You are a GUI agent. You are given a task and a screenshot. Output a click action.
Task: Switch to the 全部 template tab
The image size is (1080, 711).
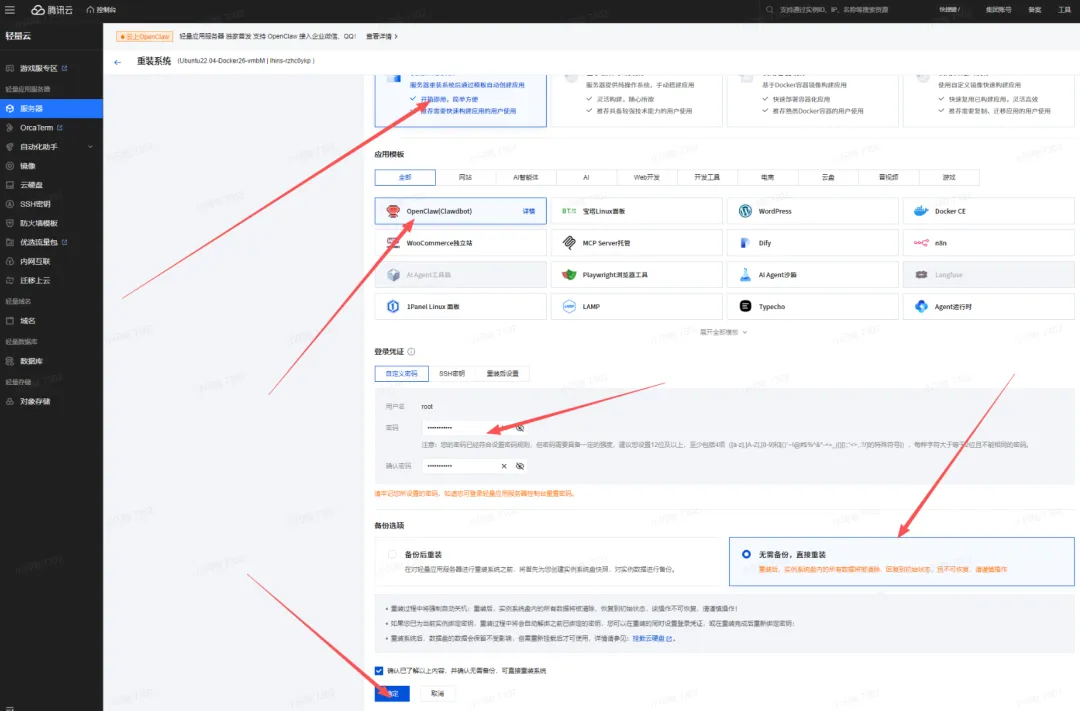coord(405,177)
